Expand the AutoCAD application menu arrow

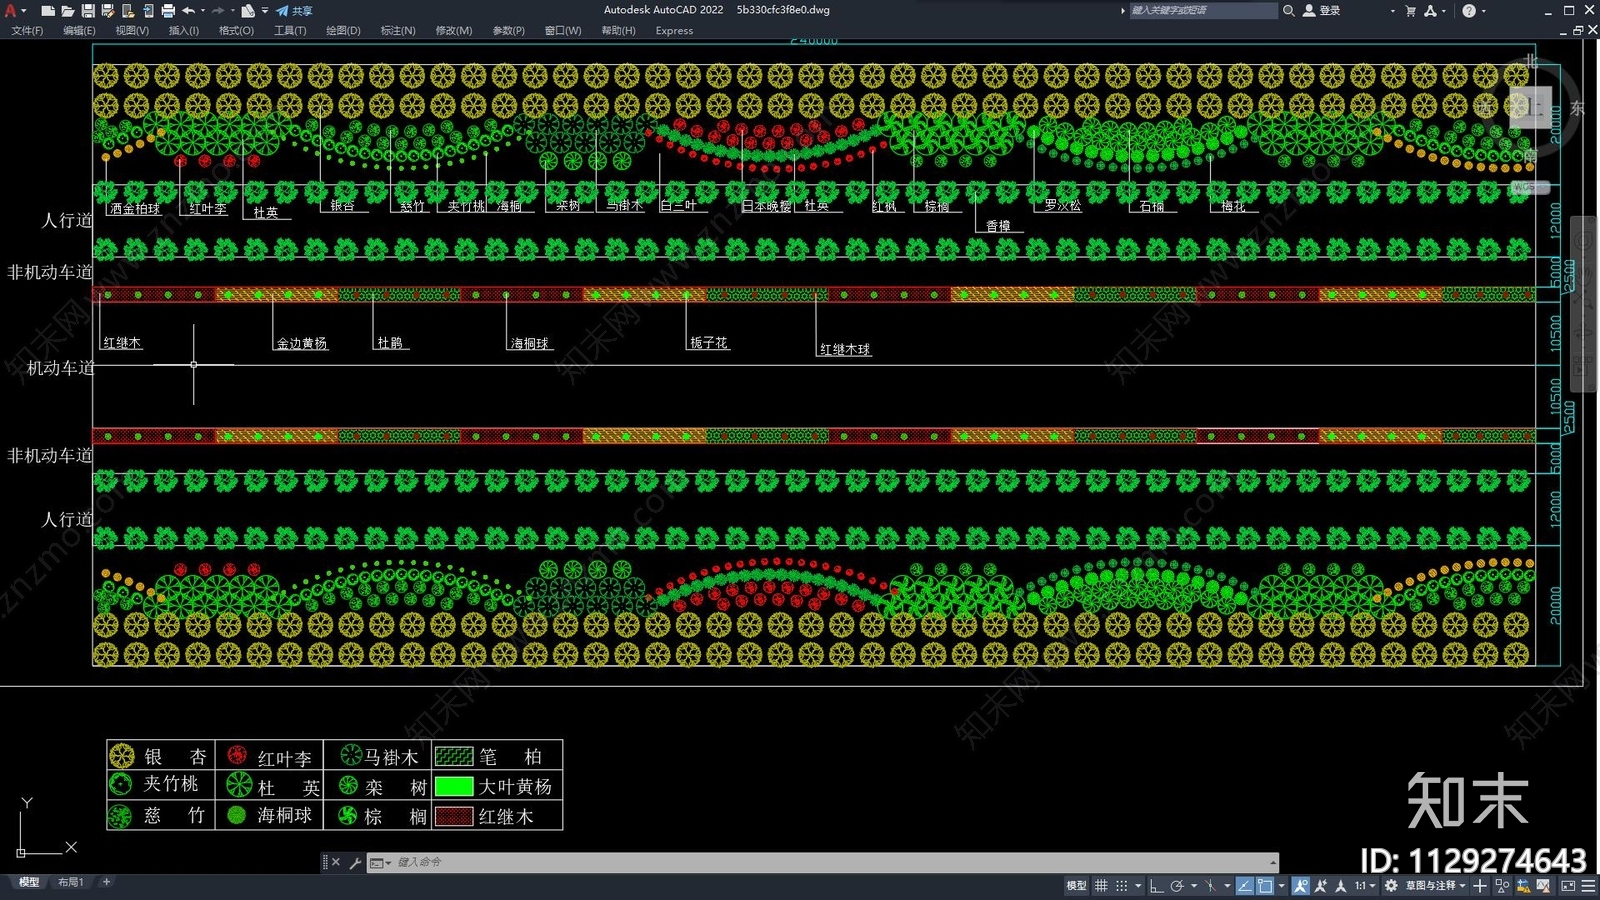point(24,11)
